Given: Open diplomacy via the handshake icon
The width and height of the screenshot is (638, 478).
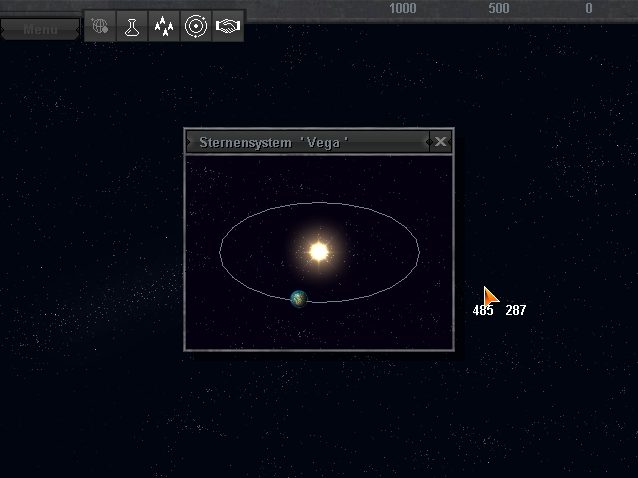Looking at the screenshot, I should pos(228,26).
